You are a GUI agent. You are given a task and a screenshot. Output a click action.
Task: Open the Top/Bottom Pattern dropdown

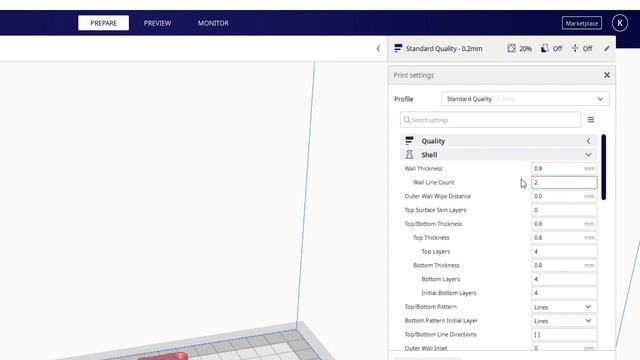point(564,307)
